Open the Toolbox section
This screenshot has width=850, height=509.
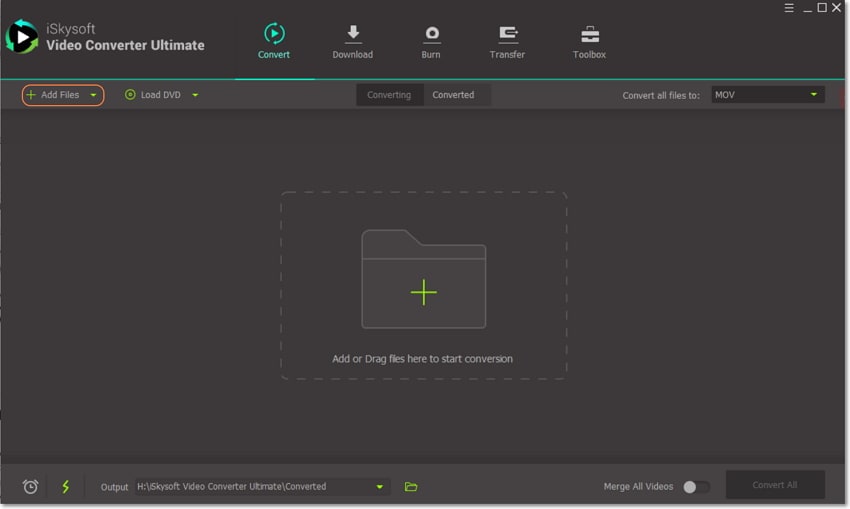coord(589,41)
